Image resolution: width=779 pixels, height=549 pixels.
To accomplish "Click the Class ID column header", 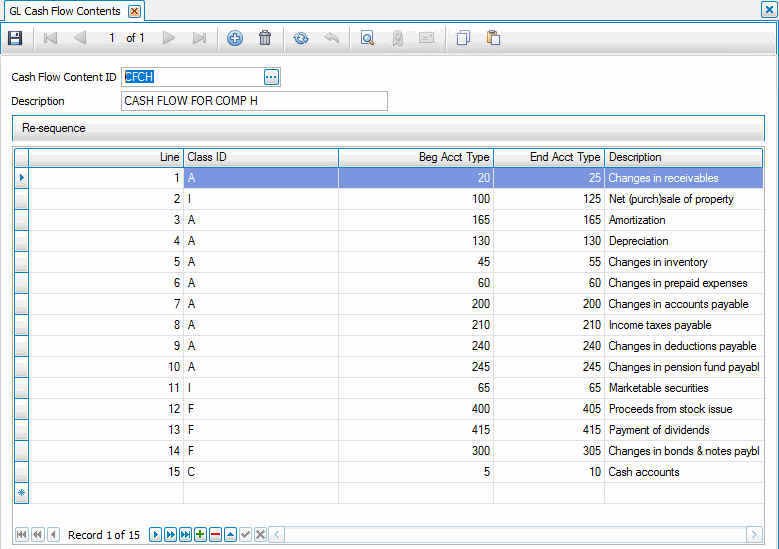I will [x=260, y=157].
